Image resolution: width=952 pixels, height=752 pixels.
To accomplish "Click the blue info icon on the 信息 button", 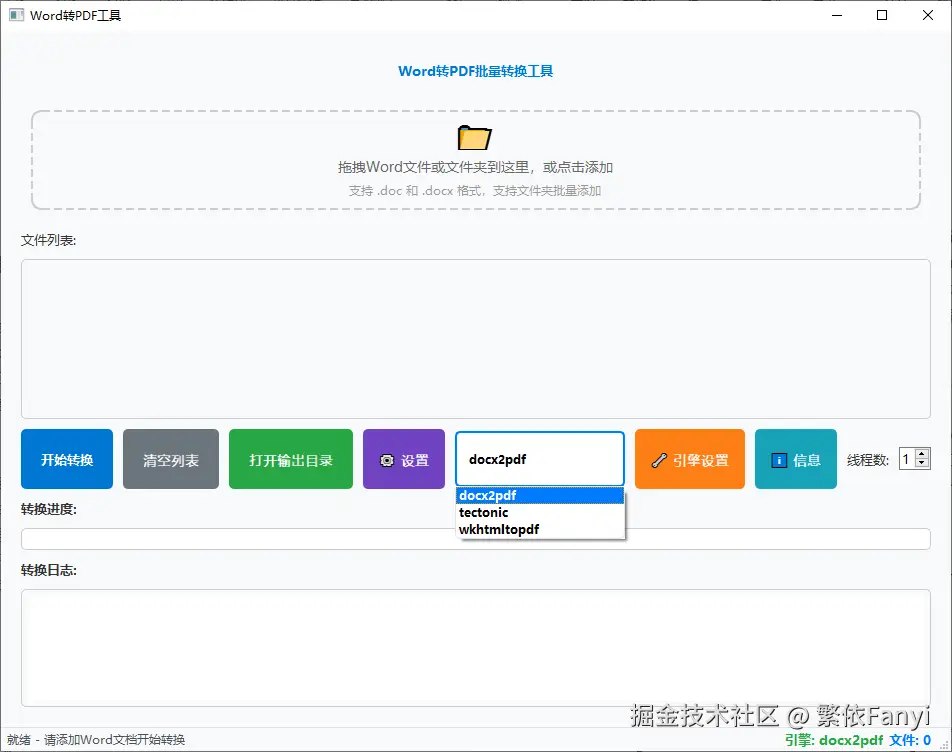I will coord(779,459).
